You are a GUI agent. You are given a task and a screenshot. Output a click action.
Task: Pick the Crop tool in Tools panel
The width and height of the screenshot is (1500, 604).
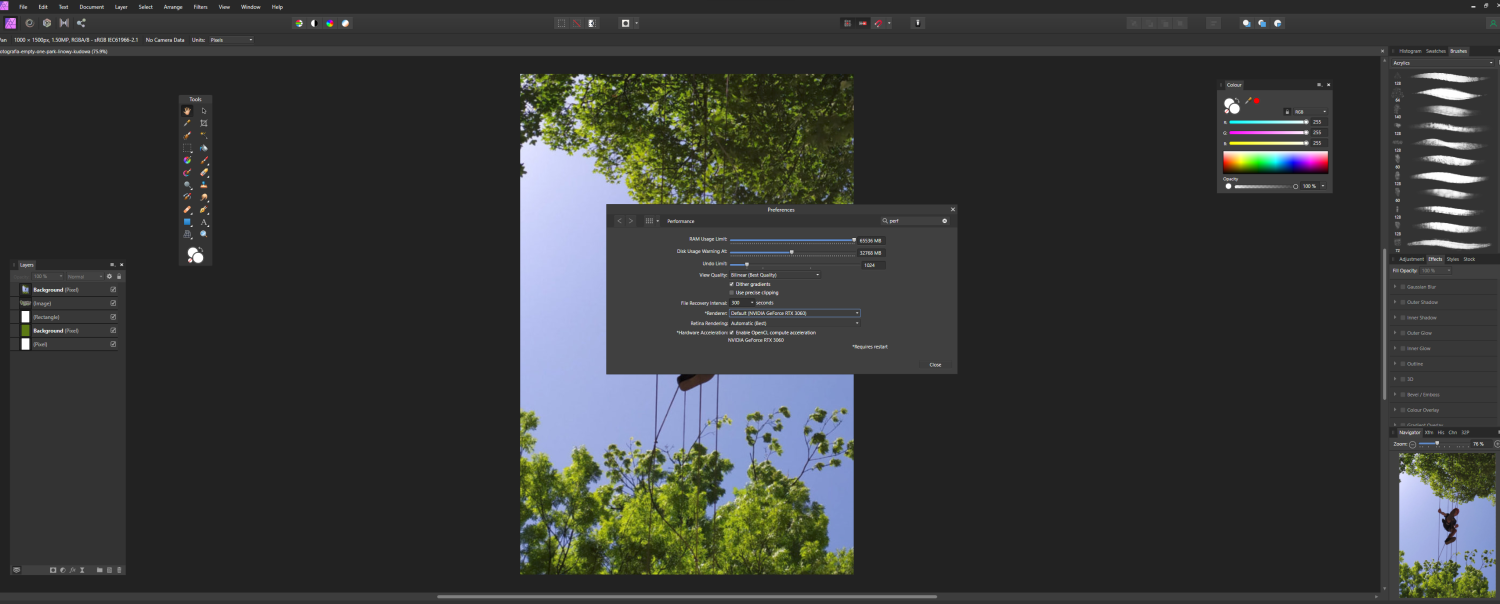pyautogui.click(x=204, y=123)
